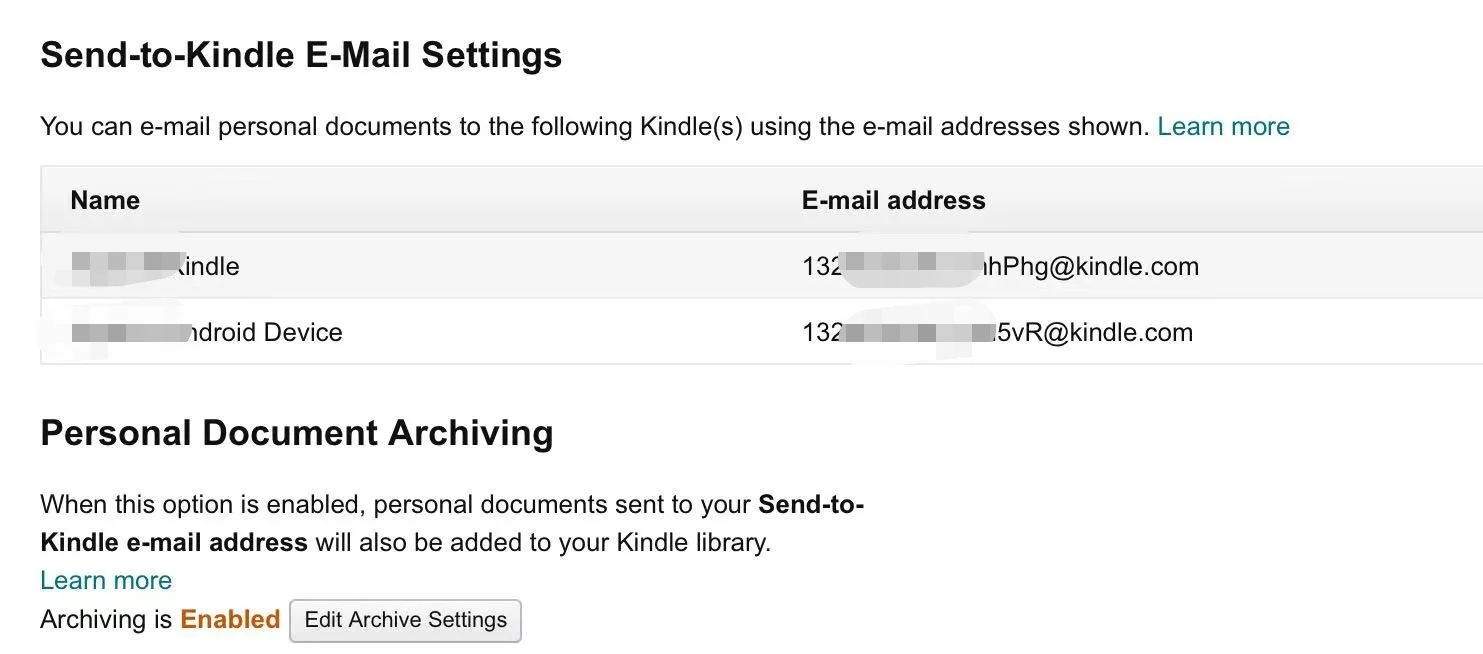
Task: Click the orange Enabled status text
Action: 230,620
